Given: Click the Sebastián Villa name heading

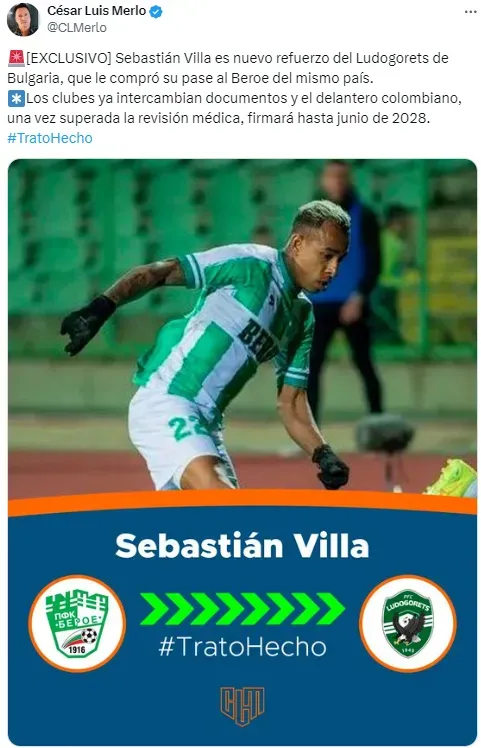Looking at the screenshot, I should coord(242,545).
